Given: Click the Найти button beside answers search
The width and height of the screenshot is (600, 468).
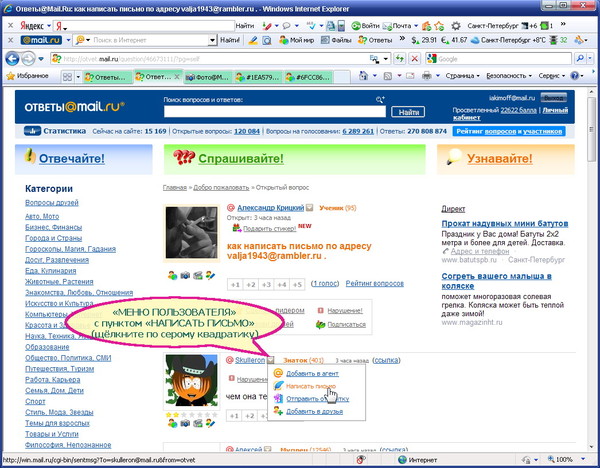Looking at the screenshot, I should (408, 112).
